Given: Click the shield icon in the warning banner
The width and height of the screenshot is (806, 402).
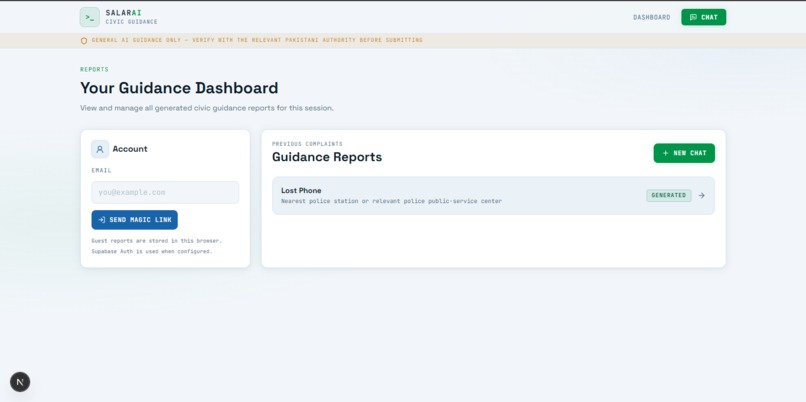Looking at the screenshot, I should point(84,41).
